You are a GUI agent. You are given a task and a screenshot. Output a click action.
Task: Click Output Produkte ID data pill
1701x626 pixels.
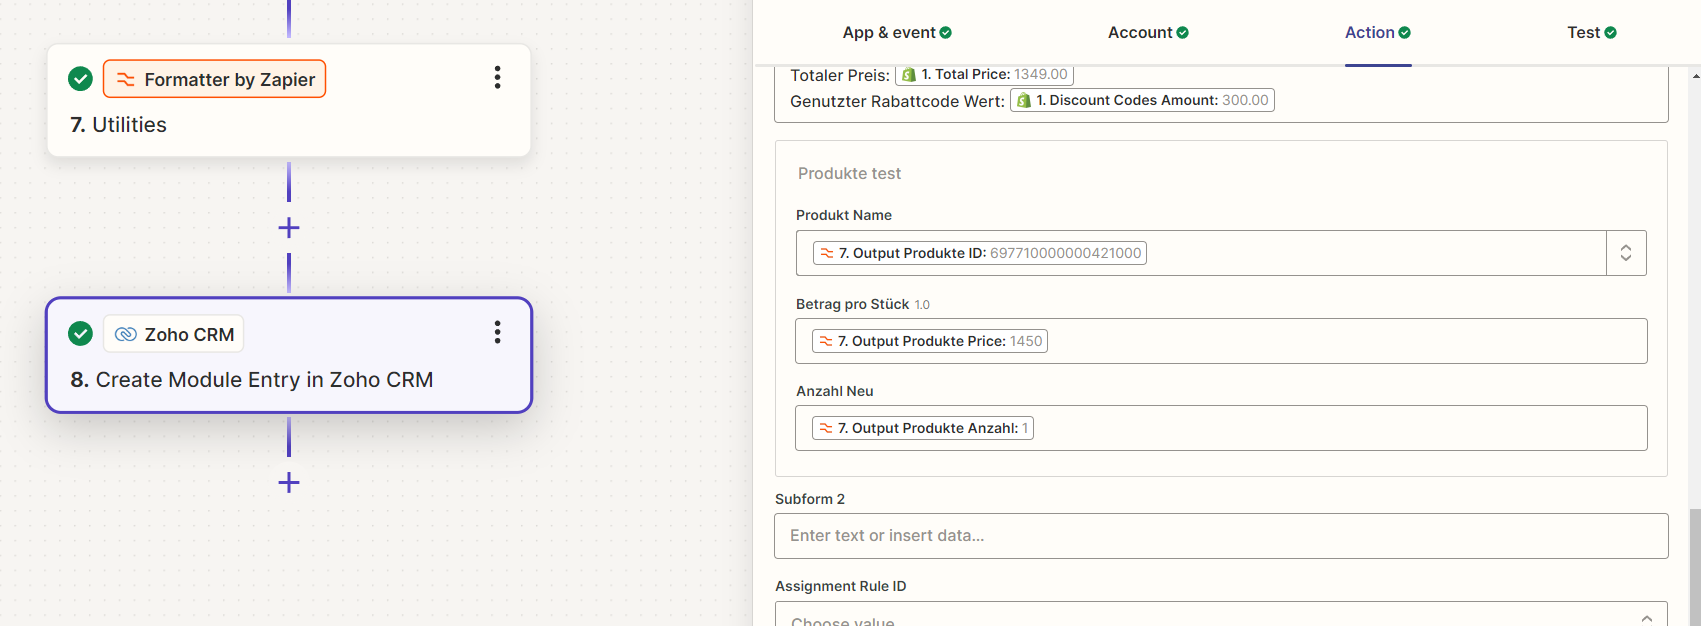coord(980,253)
